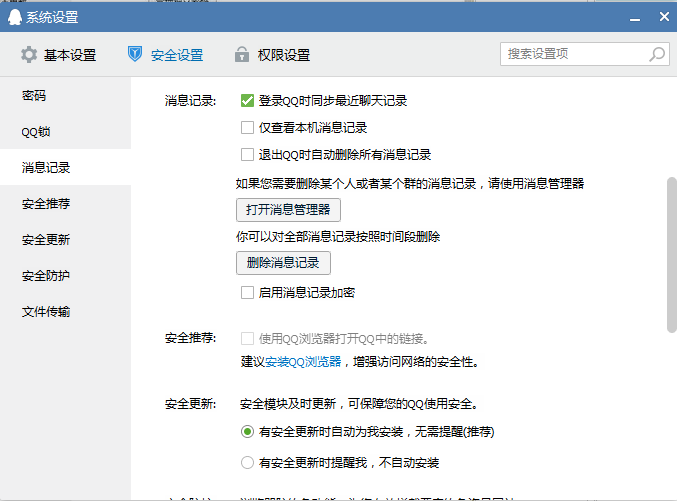Click the 搜索设置项 search field
677x501 pixels.
click(573, 54)
